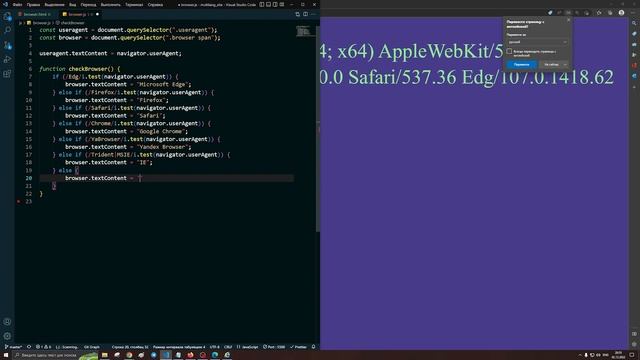Click the search icon in Edge sidebar

point(634,23)
